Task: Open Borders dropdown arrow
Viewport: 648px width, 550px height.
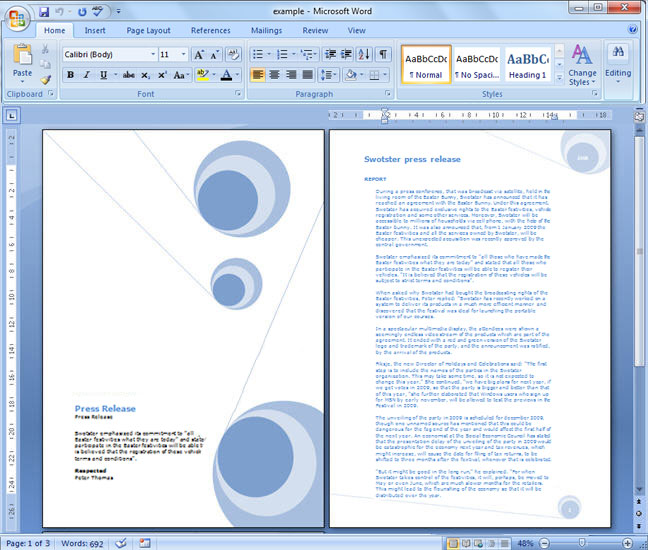Action: pos(385,75)
